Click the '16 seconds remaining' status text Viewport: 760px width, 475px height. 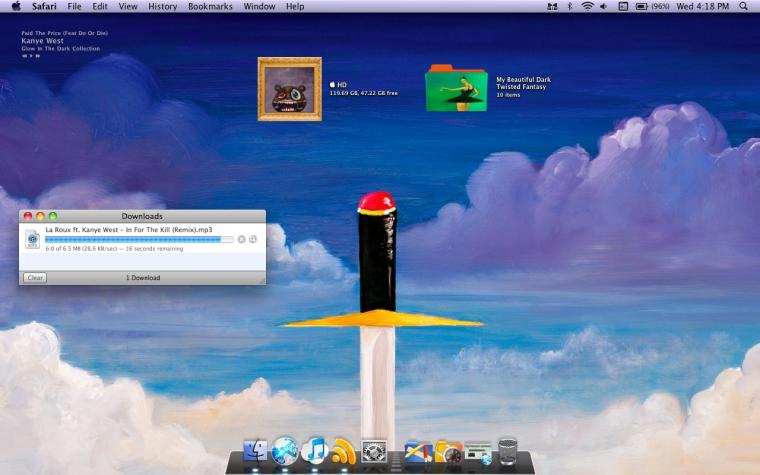coord(155,249)
